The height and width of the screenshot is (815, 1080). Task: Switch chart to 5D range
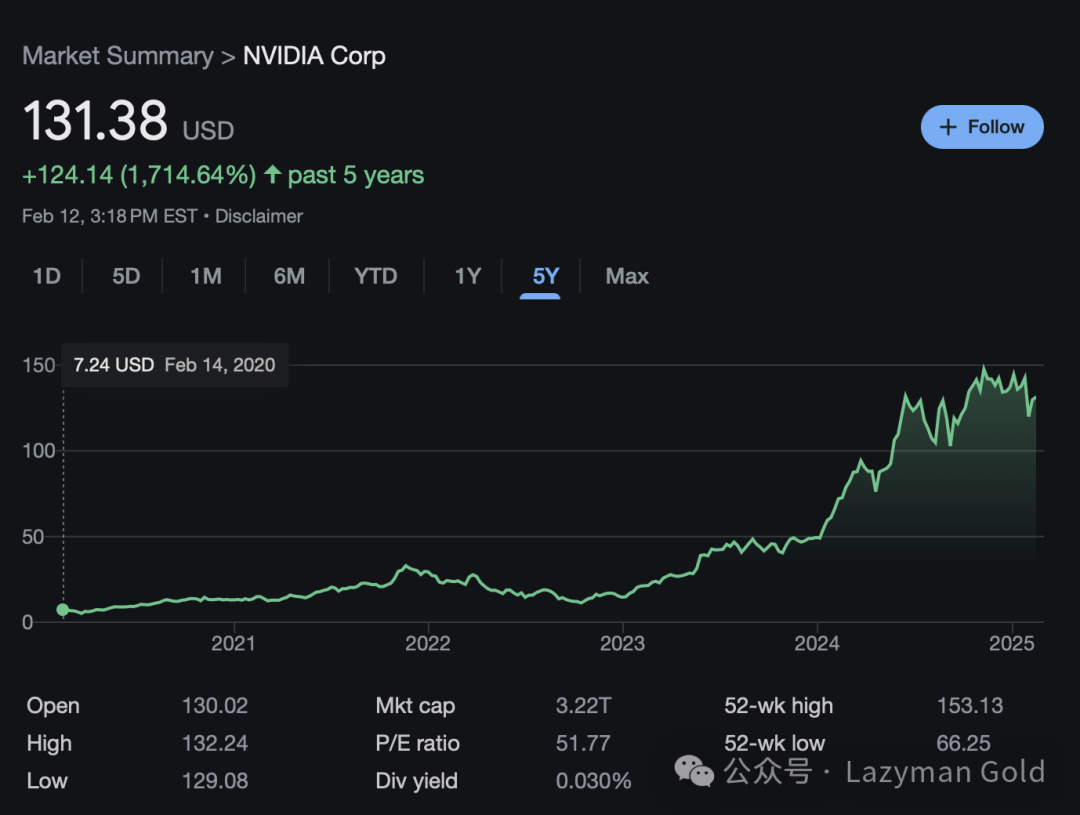tap(126, 276)
